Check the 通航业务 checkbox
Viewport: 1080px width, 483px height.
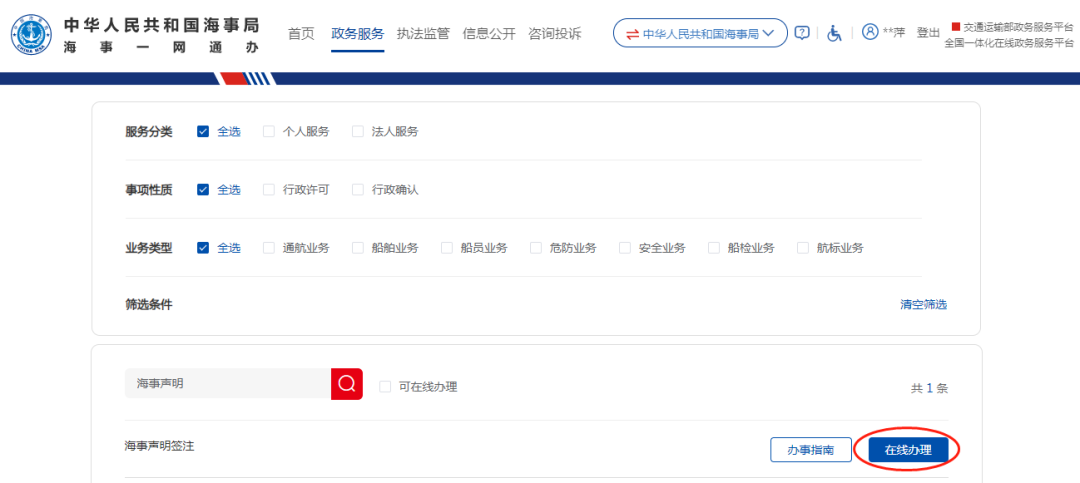click(269, 248)
